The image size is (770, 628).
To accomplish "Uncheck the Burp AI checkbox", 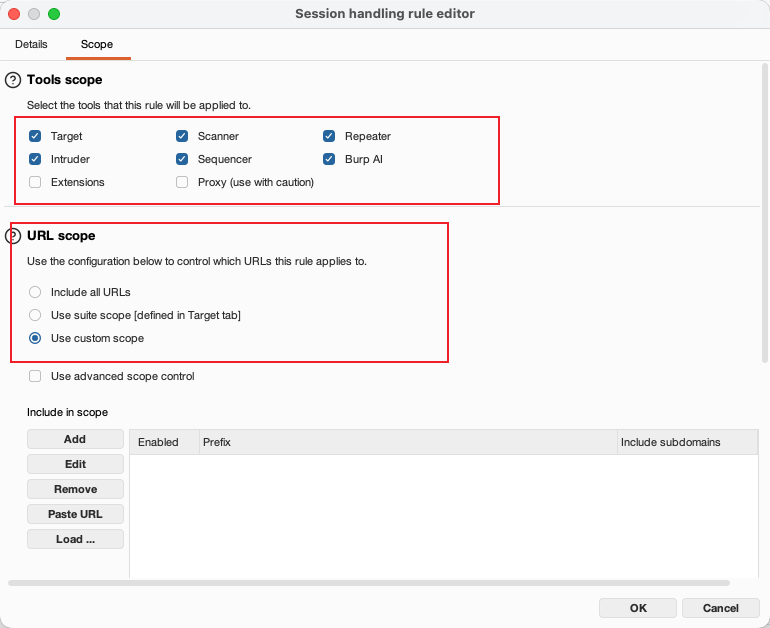I will (329, 159).
